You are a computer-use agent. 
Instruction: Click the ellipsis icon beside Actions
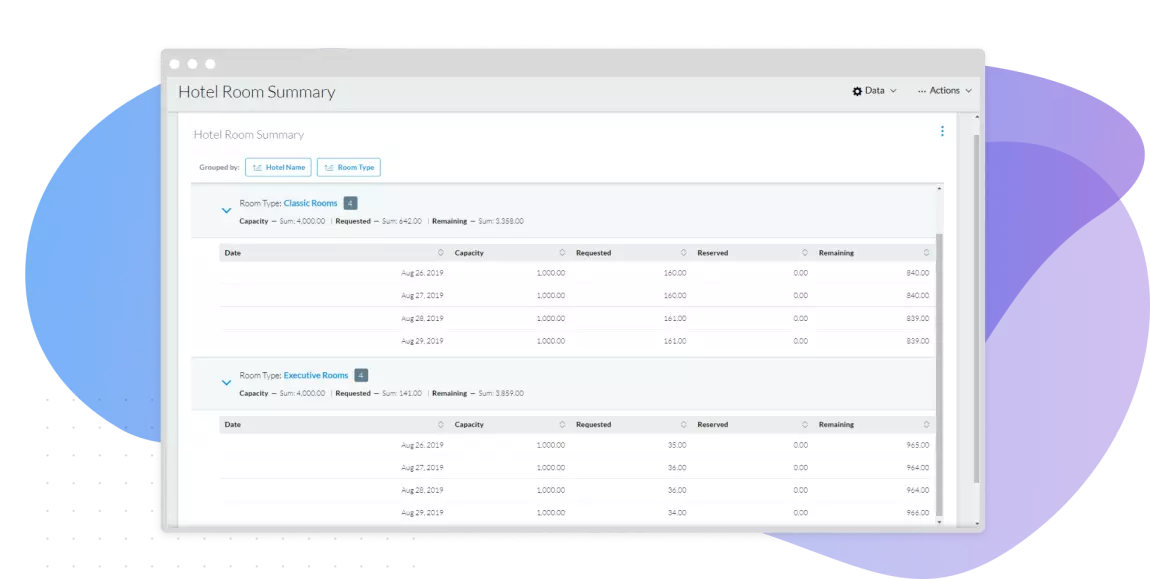point(922,89)
